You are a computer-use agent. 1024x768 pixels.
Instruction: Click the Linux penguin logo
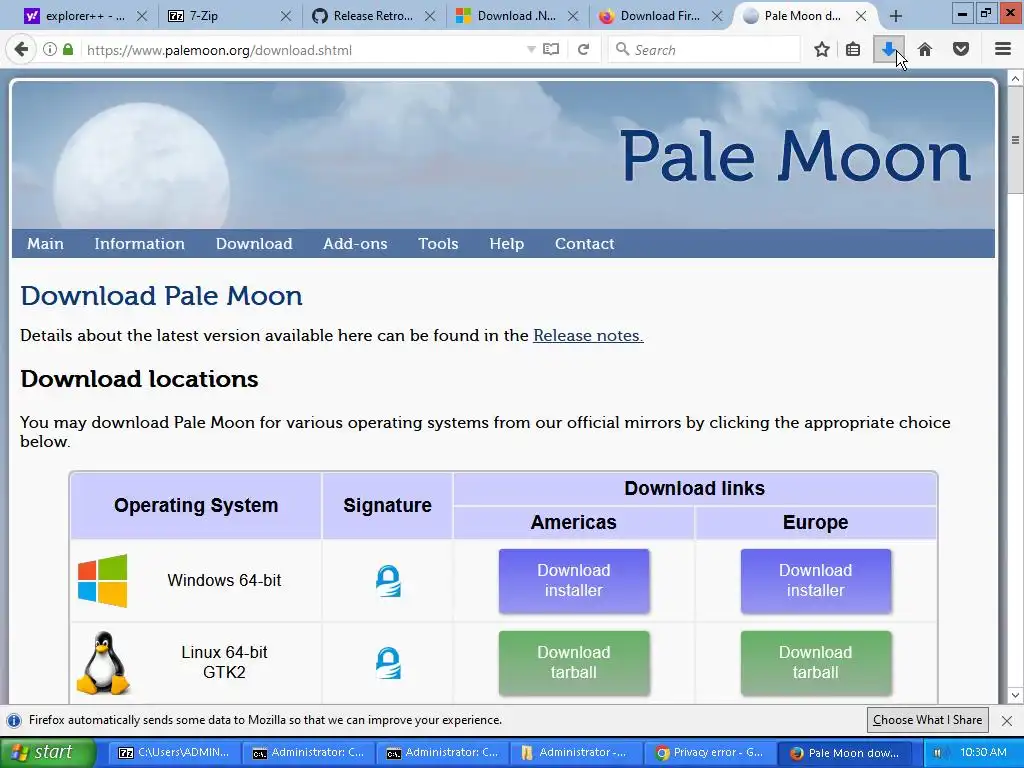point(103,663)
